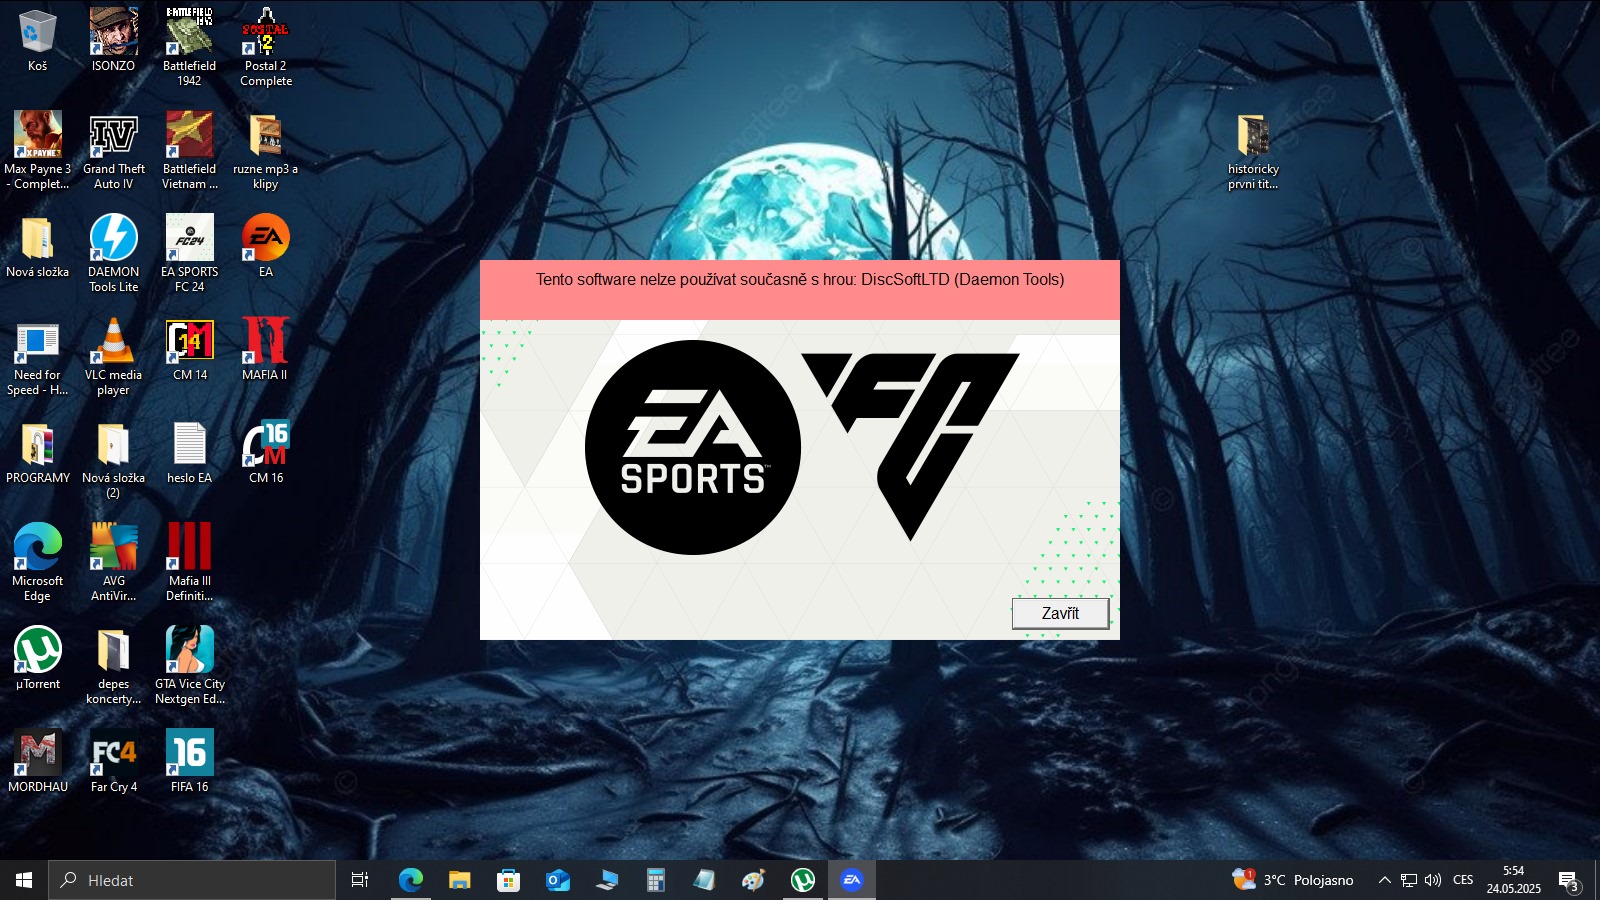
Task: Open the notification center
Action: click(x=1568, y=880)
